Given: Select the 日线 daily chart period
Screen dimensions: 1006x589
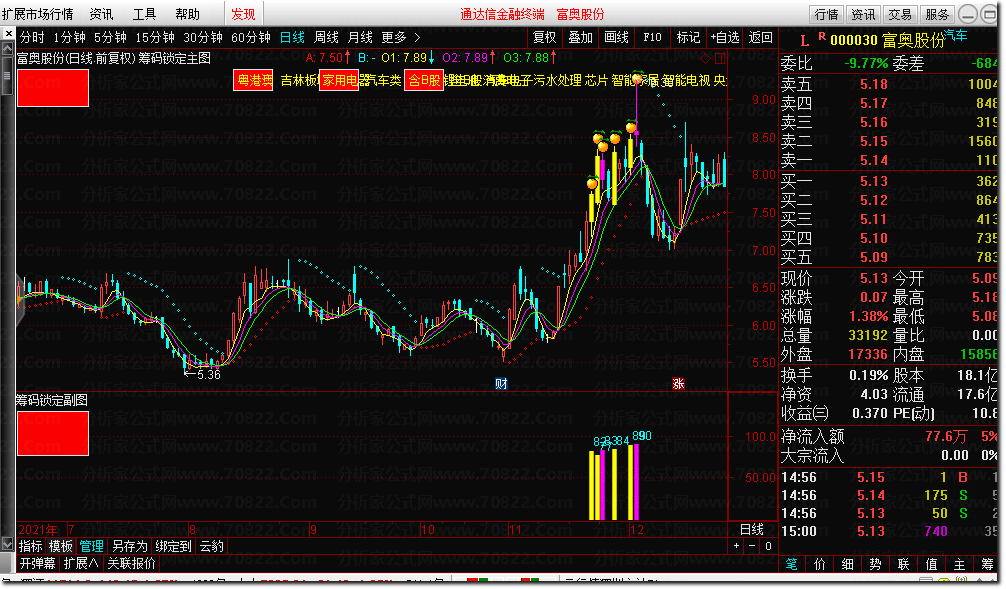Looking at the screenshot, I should click(293, 37).
